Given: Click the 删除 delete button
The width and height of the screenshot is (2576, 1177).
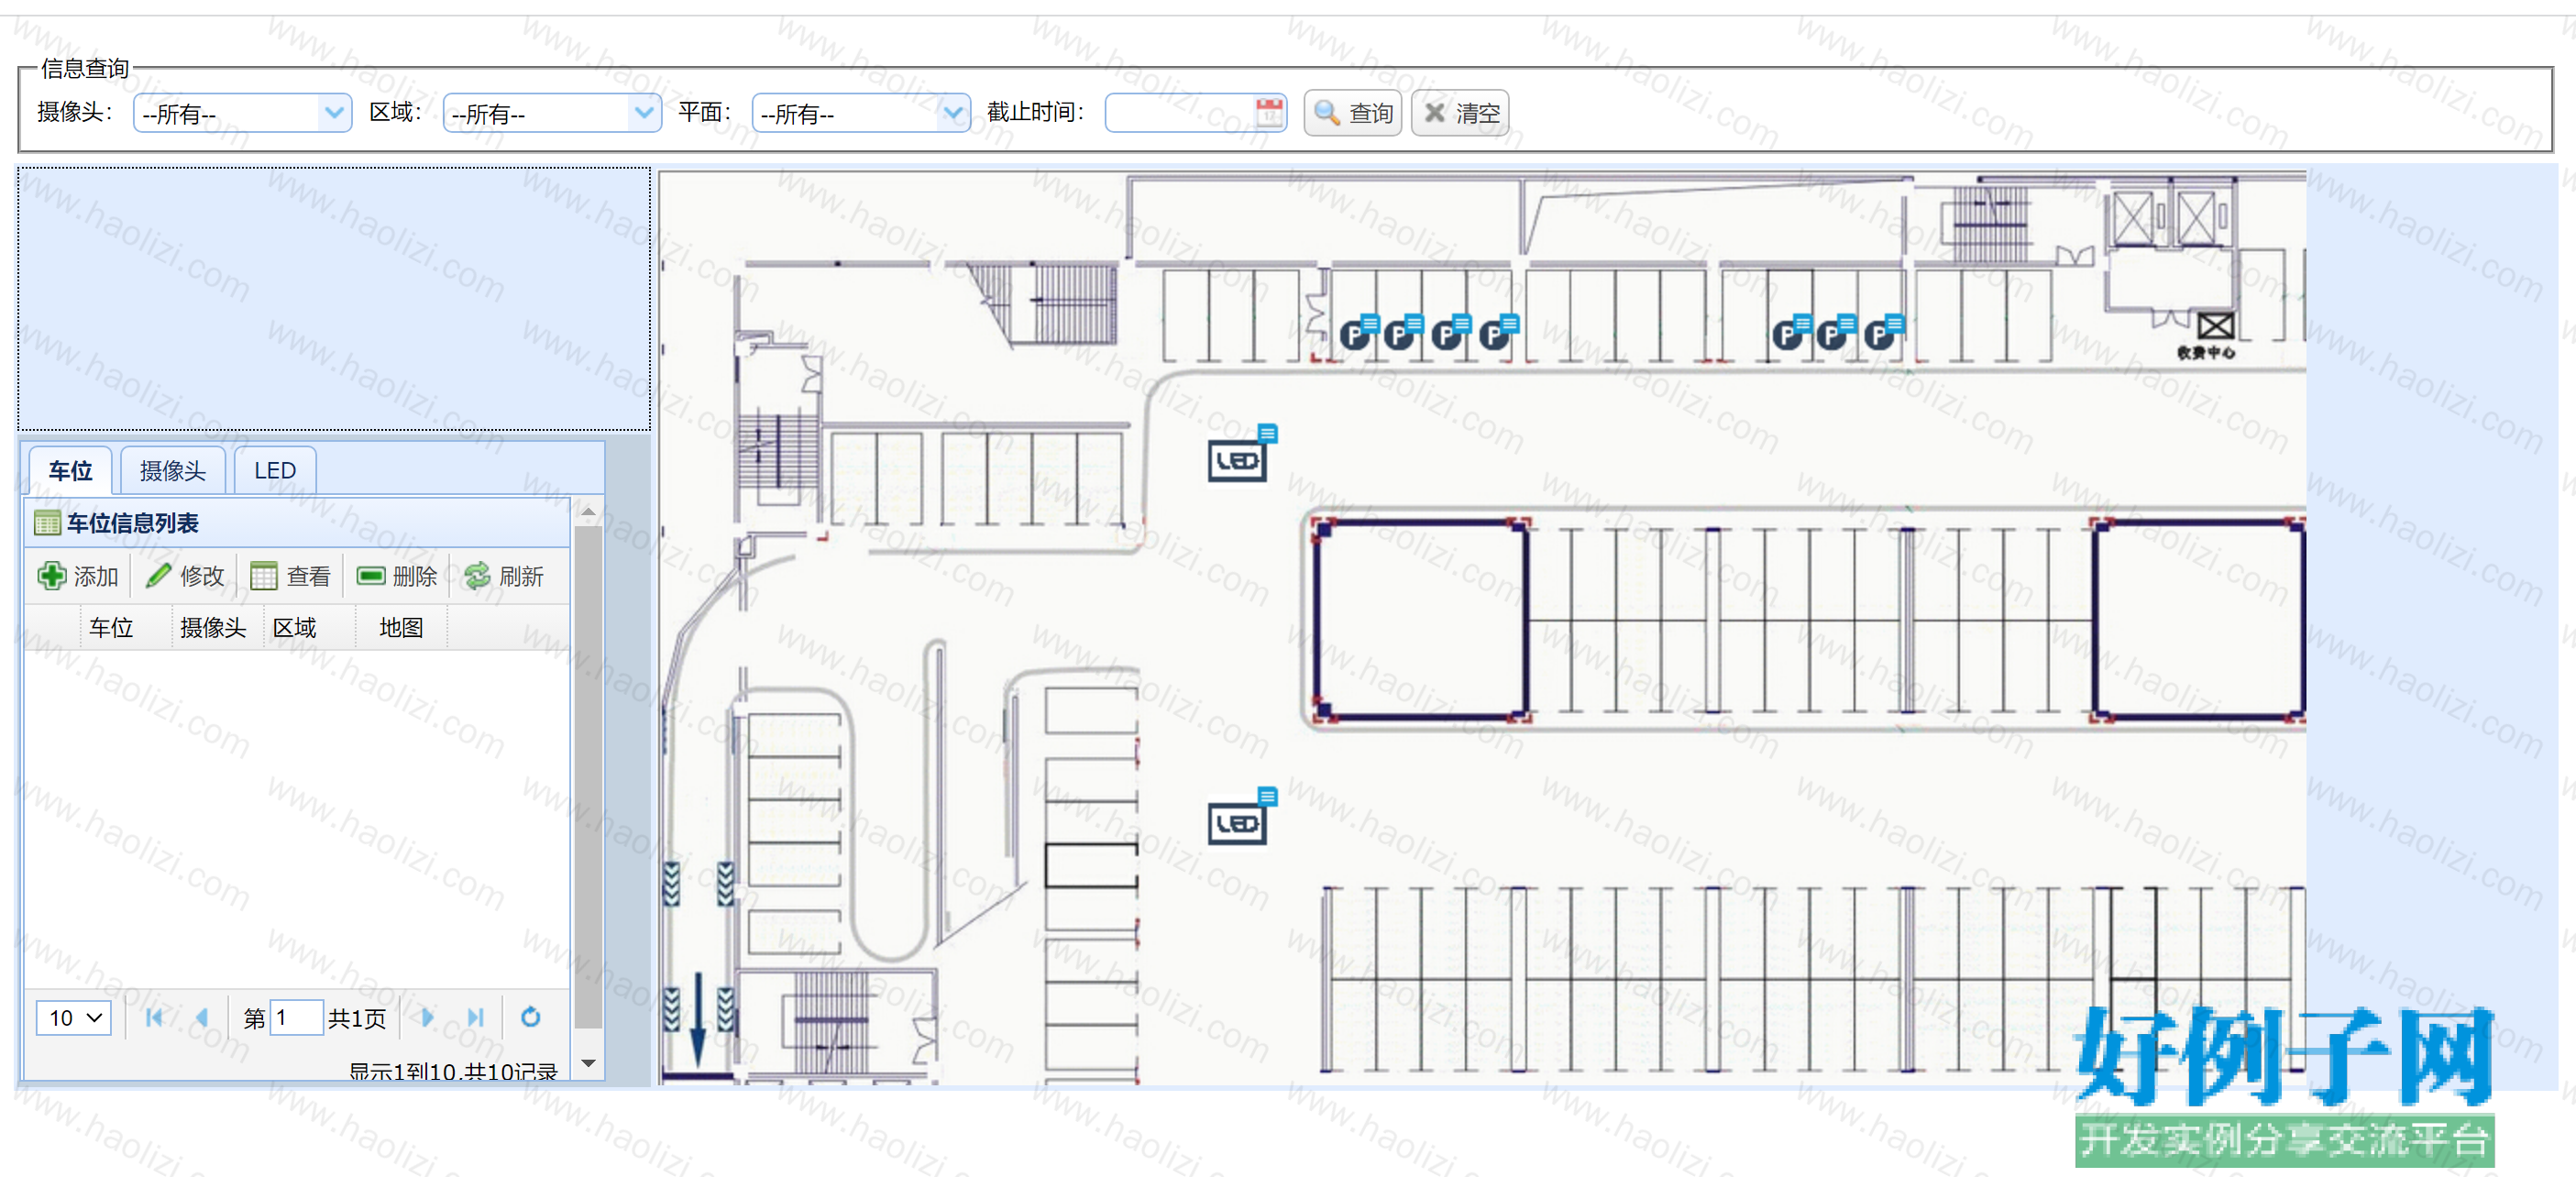Looking at the screenshot, I should [397, 576].
